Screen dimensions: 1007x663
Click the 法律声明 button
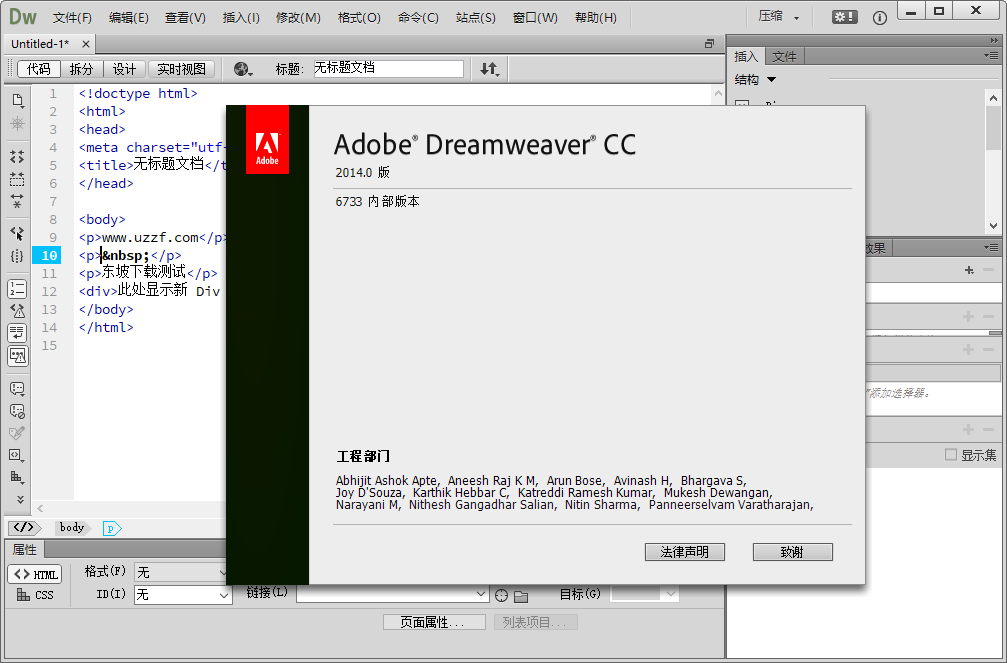[685, 552]
